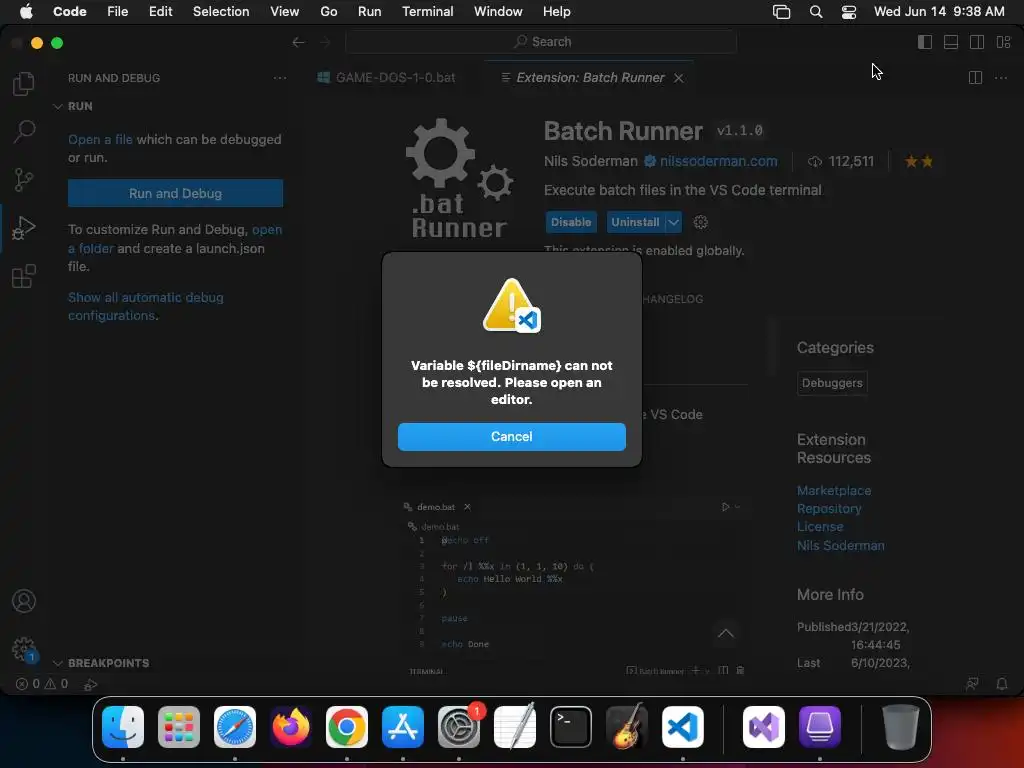Toggle the Primary Side Bar layout icon
This screenshot has width=1024, height=768.
click(x=925, y=42)
